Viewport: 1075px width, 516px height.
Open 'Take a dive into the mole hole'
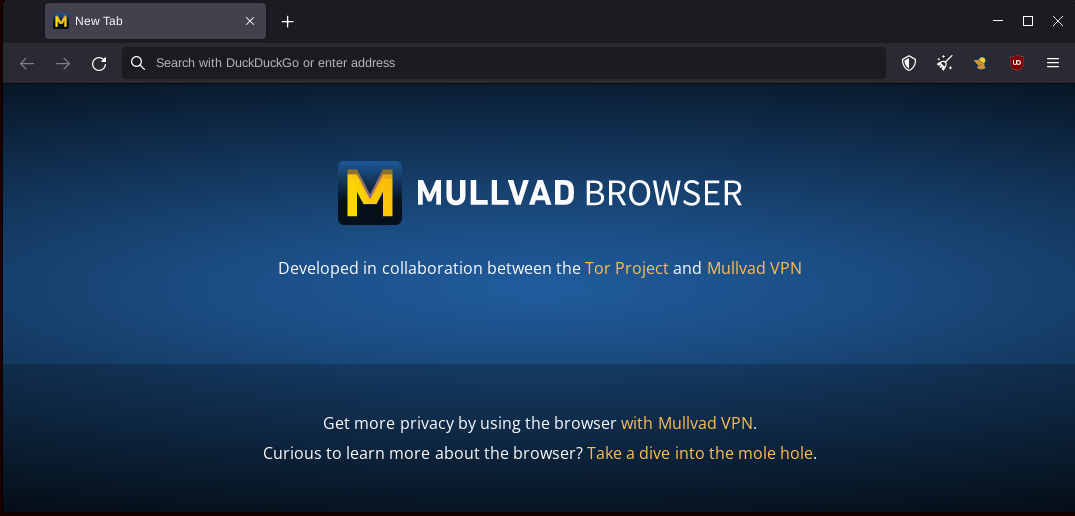pyautogui.click(x=700, y=453)
